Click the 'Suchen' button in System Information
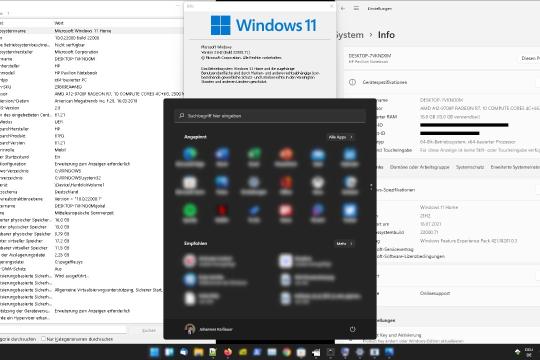This screenshot has width=540, height=360. click(x=149, y=330)
